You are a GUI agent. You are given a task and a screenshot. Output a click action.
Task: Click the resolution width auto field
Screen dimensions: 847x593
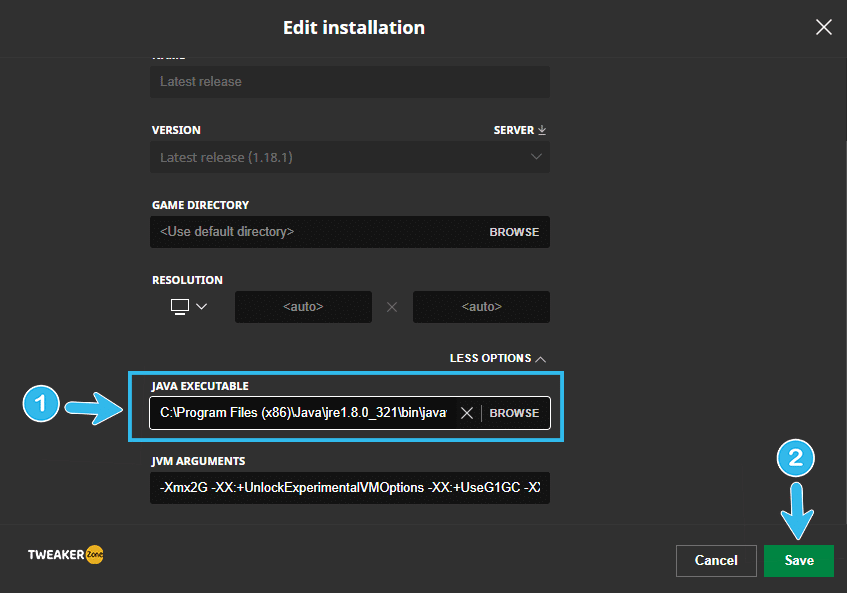pos(303,307)
